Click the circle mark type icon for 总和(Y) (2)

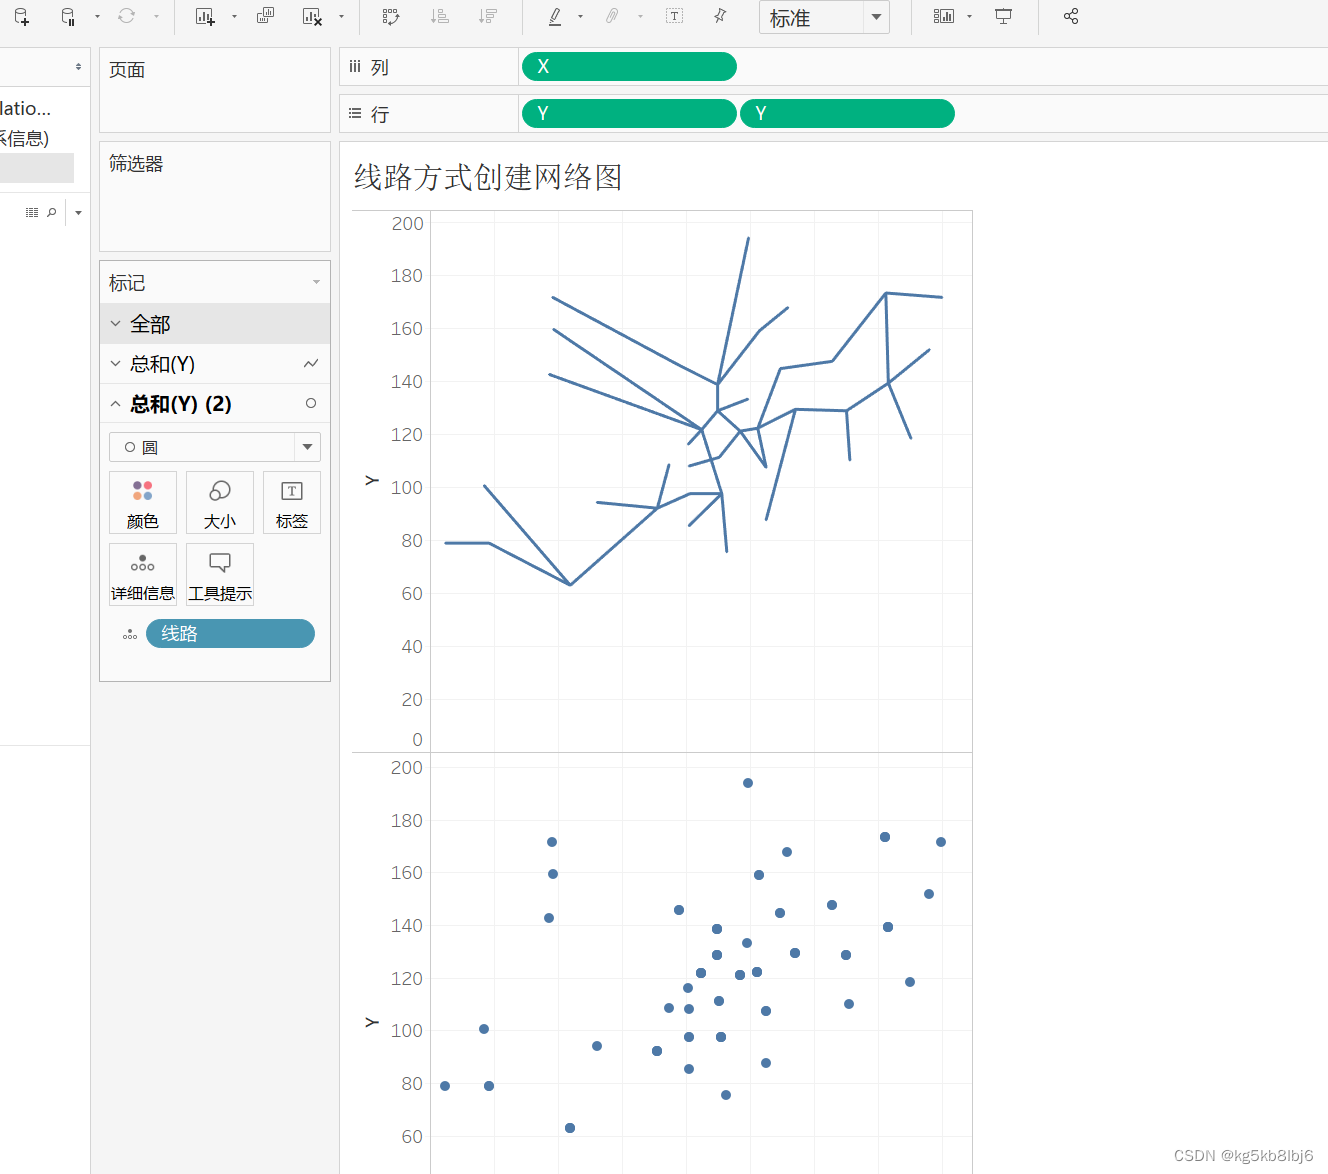tap(311, 403)
